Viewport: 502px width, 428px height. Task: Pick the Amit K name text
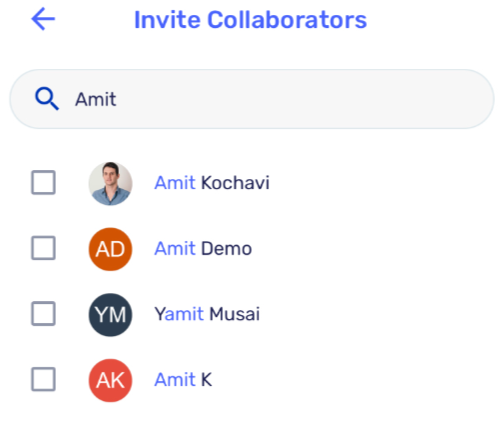[x=183, y=380]
